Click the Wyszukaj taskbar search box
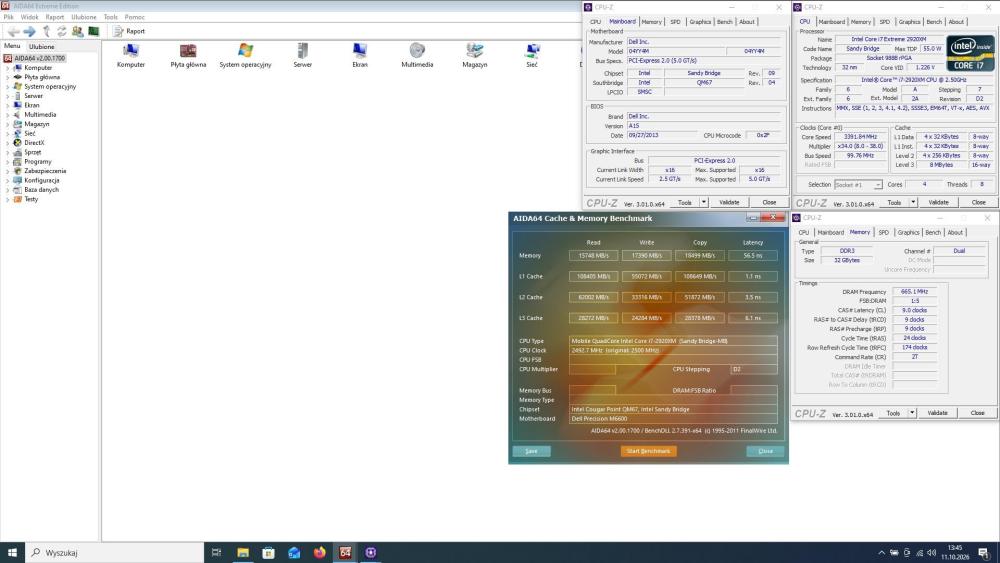Screen dimensions: 1000x563 (x=115, y=553)
